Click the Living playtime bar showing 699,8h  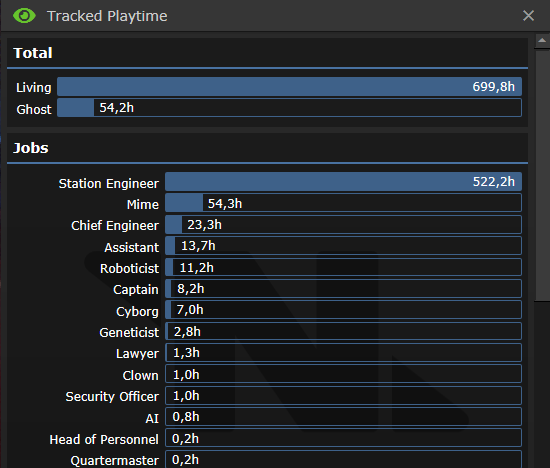pyautogui.click(x=289, y=87)
